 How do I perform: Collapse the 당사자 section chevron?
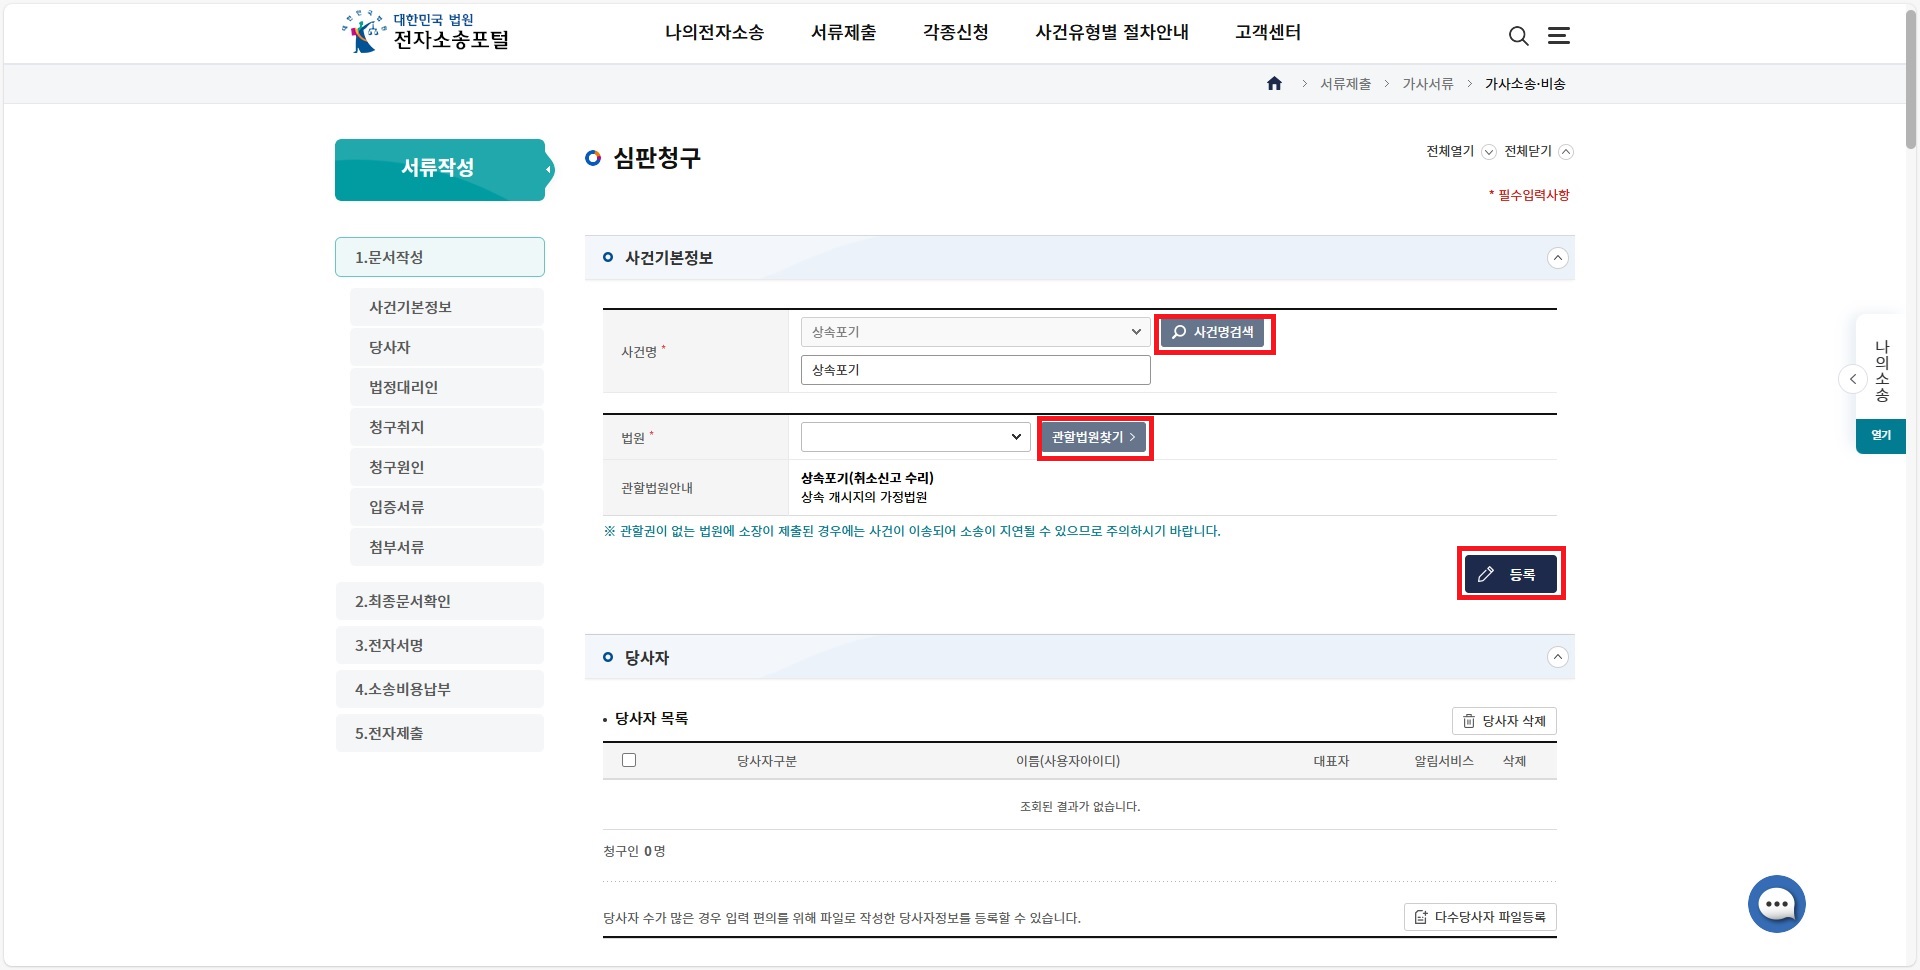coord(1558,657)
